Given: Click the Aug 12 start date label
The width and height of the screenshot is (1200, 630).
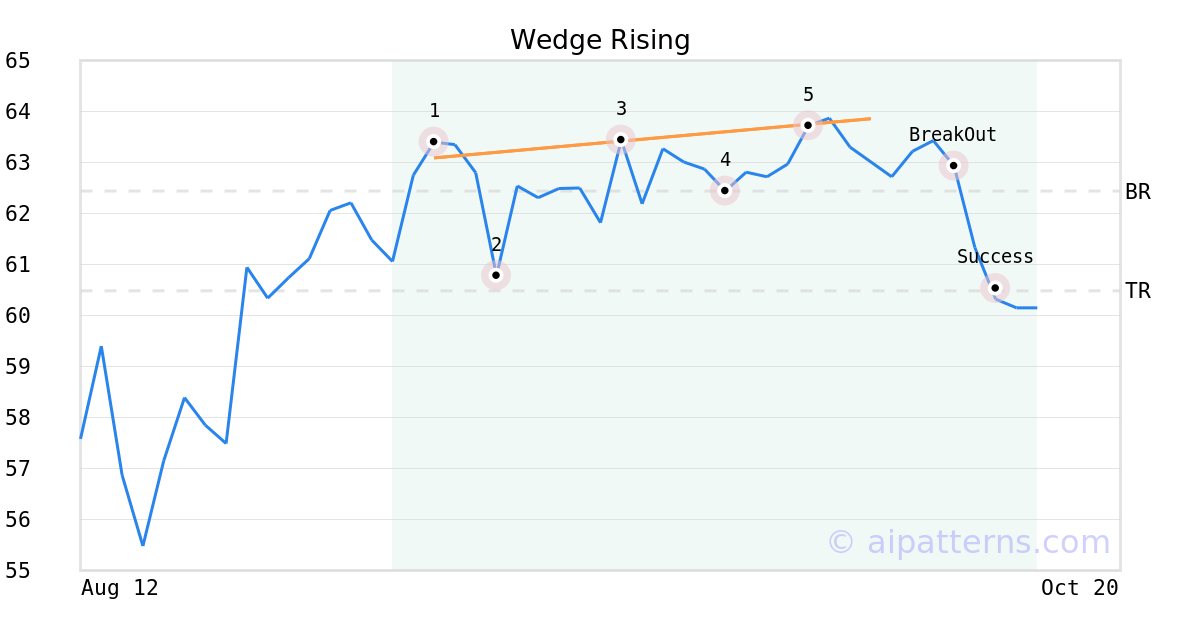Looking at the screenshot, I should click(120, 588).
